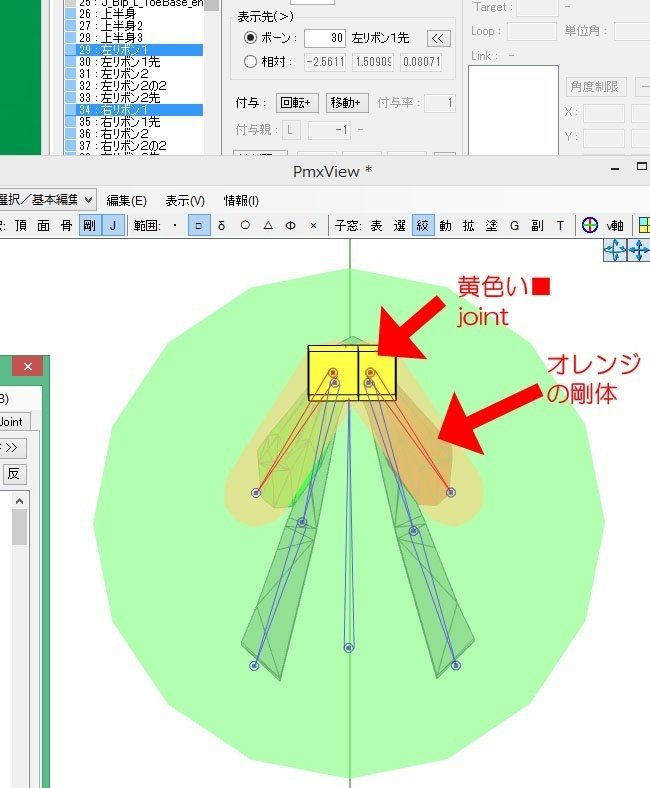Screen dimensions: 650x788
Task: Select the square box selection range mode
Action: click(199, 226)
